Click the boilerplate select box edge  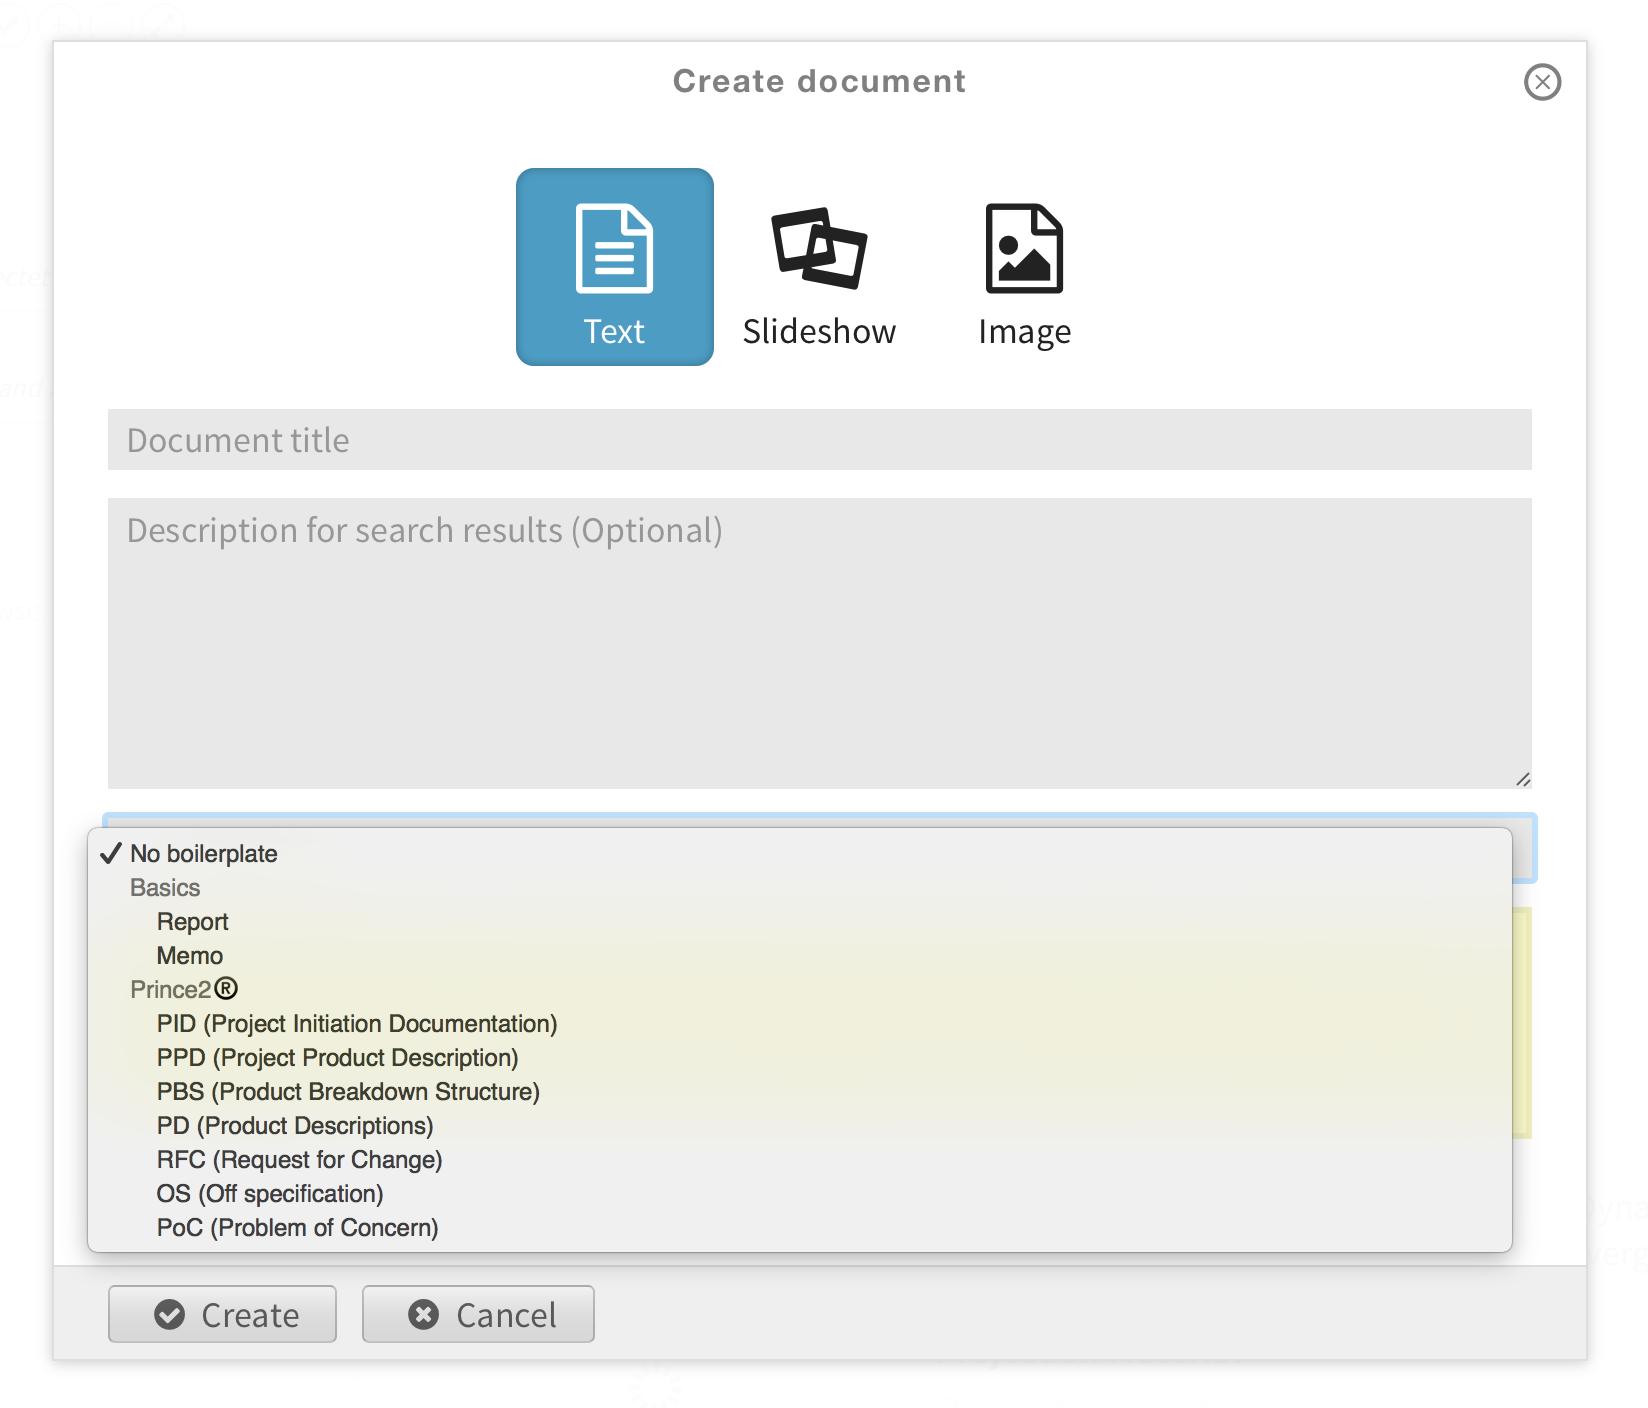(1524, 850)
